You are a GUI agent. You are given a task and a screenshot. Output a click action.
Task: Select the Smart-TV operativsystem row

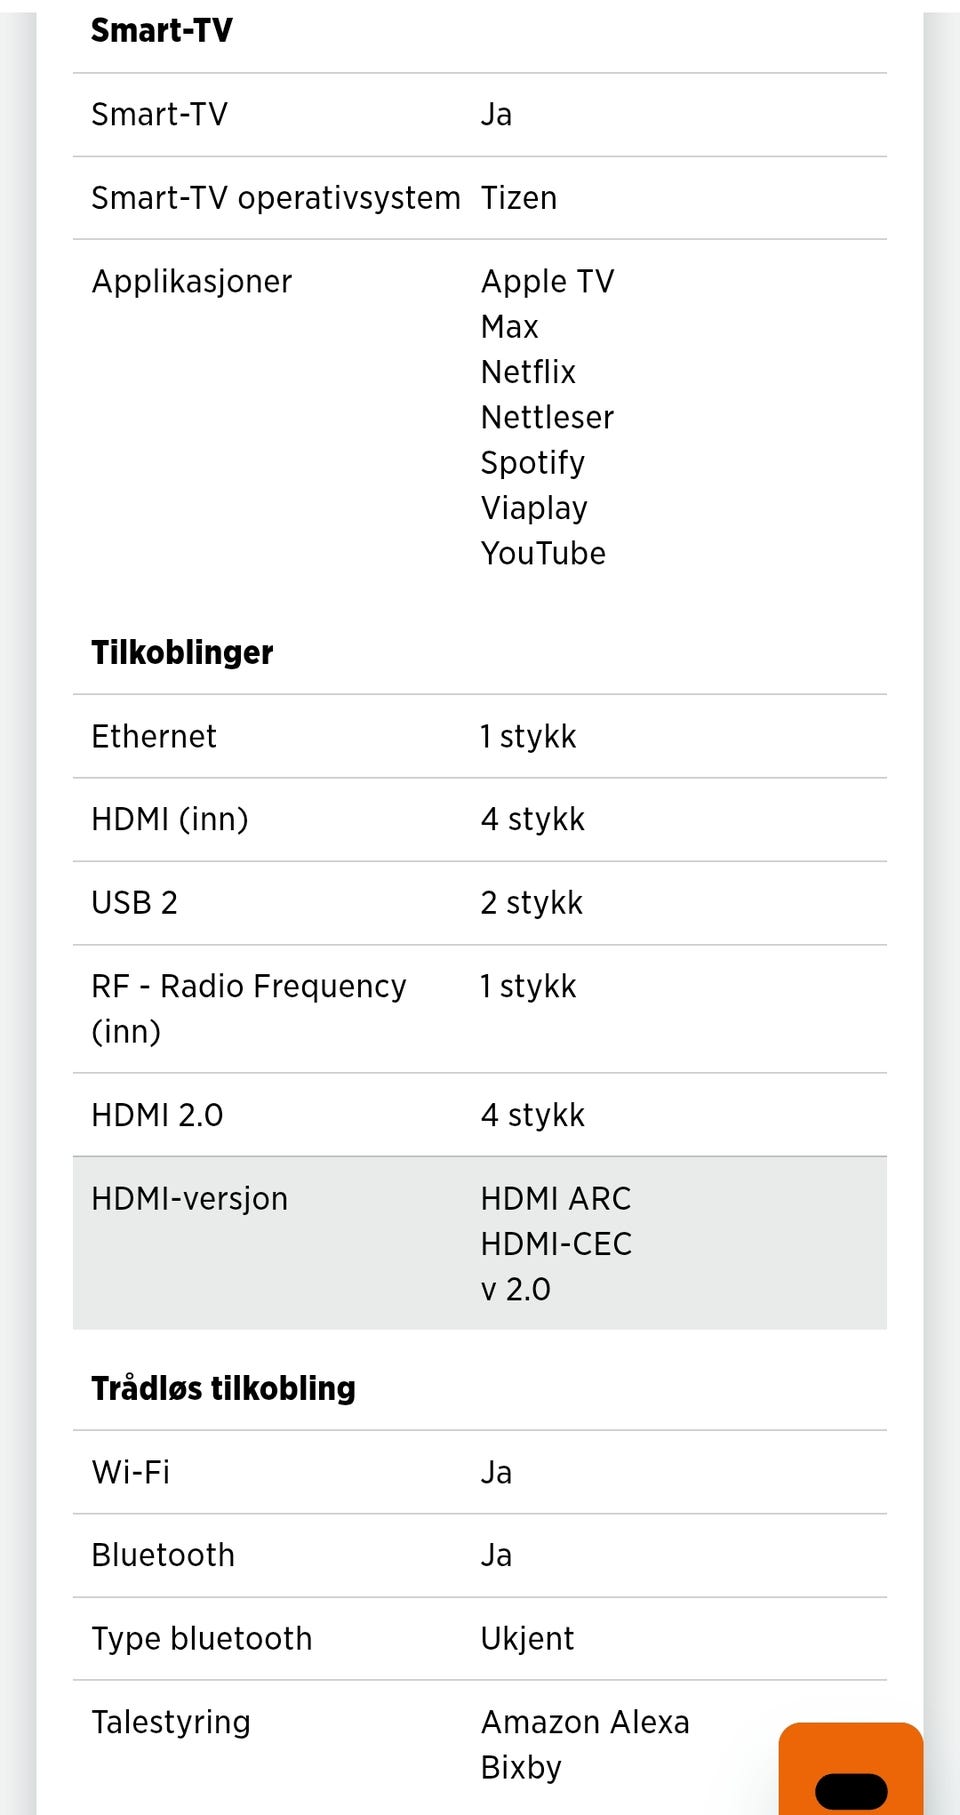(480, 198)
